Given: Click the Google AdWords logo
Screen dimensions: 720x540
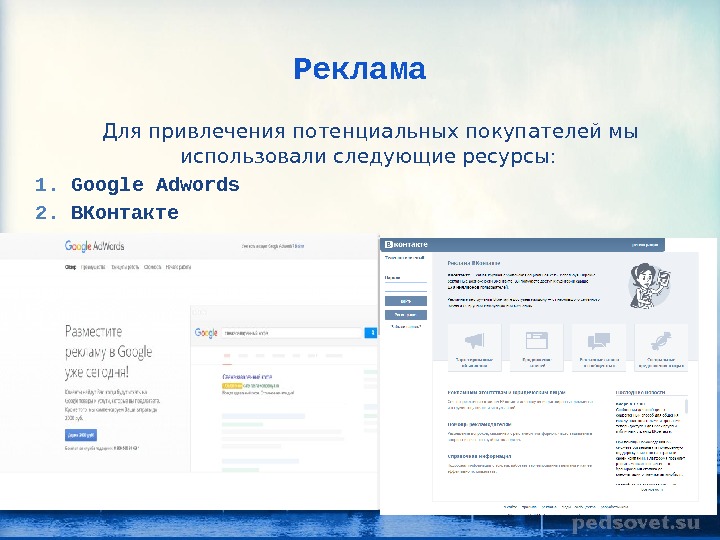Looking at the screenshot, I should tap(95, 246).
